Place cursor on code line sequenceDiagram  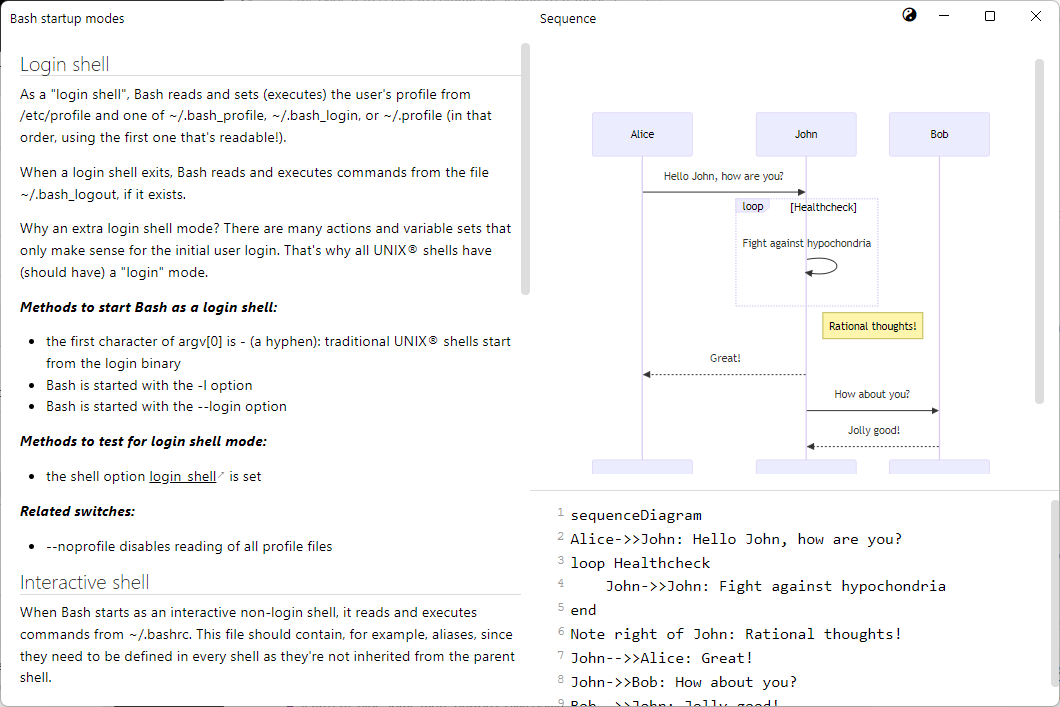[636, 515]
